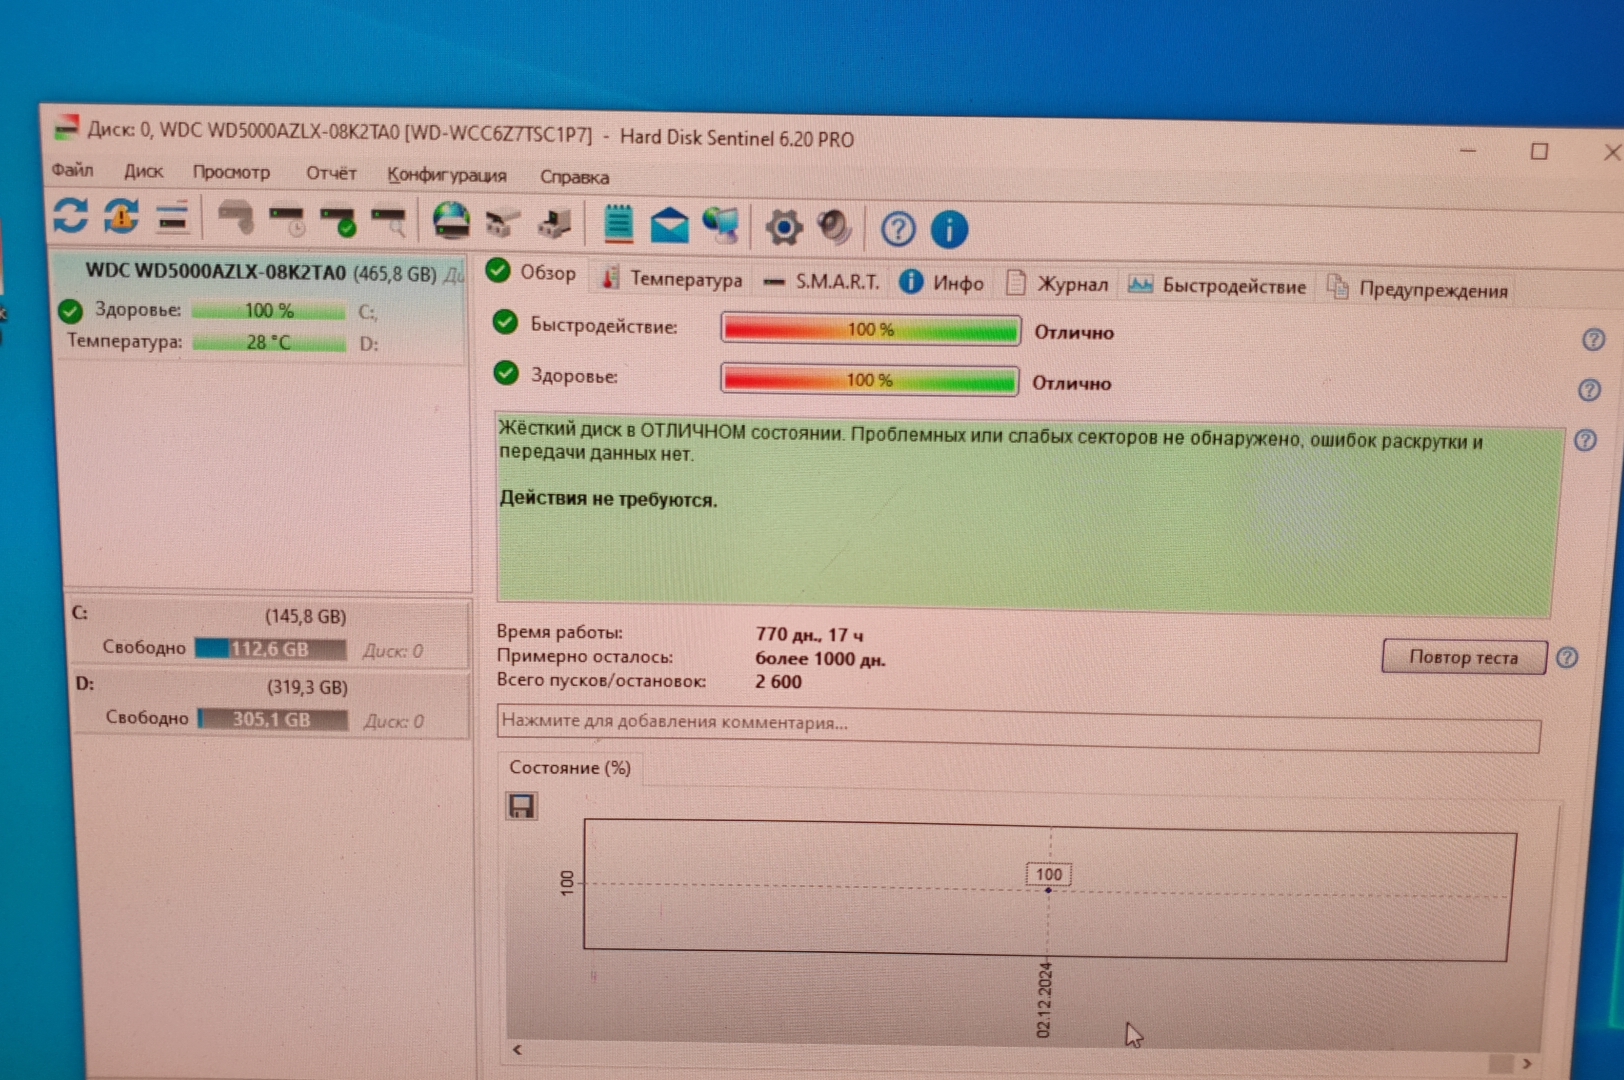Open the envelope send-report icon
This screenshot has width=1624, height=1080.
pyautogui.click(x=669, y=226)
